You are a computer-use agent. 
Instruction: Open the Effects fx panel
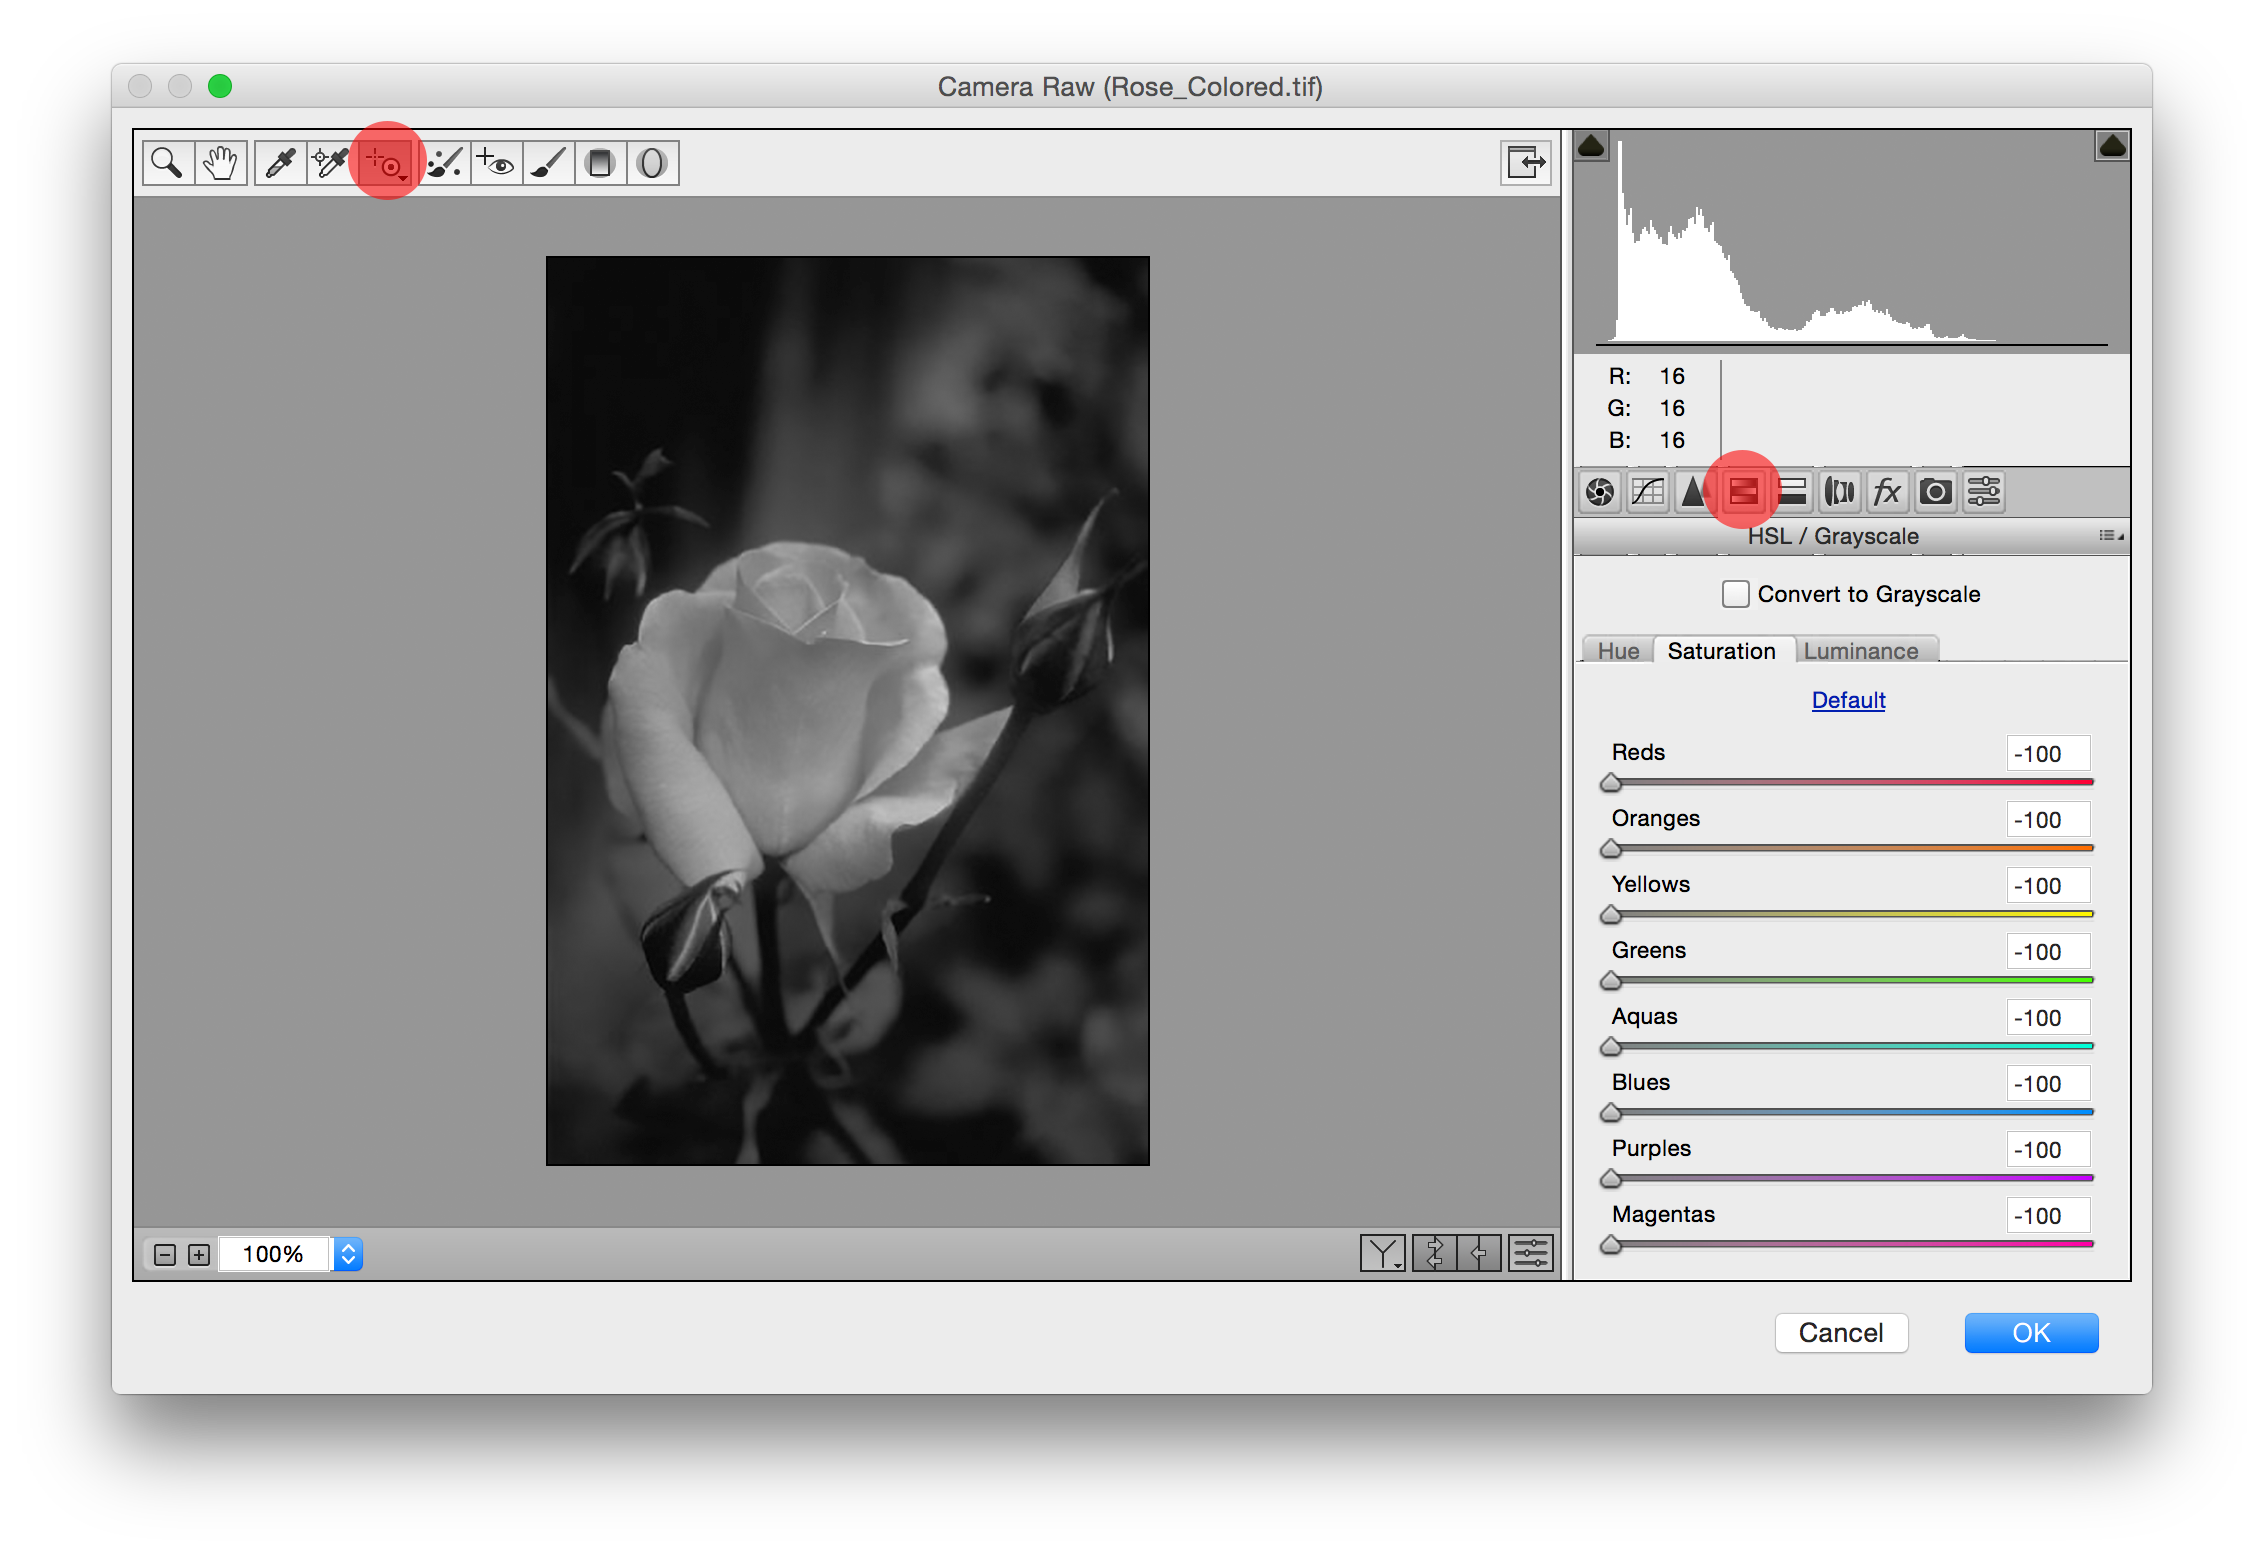pos(1886,492)
